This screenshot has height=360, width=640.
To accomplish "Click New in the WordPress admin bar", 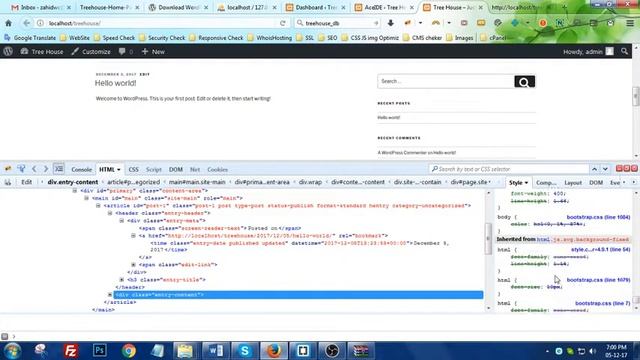I will click(153, 51).
